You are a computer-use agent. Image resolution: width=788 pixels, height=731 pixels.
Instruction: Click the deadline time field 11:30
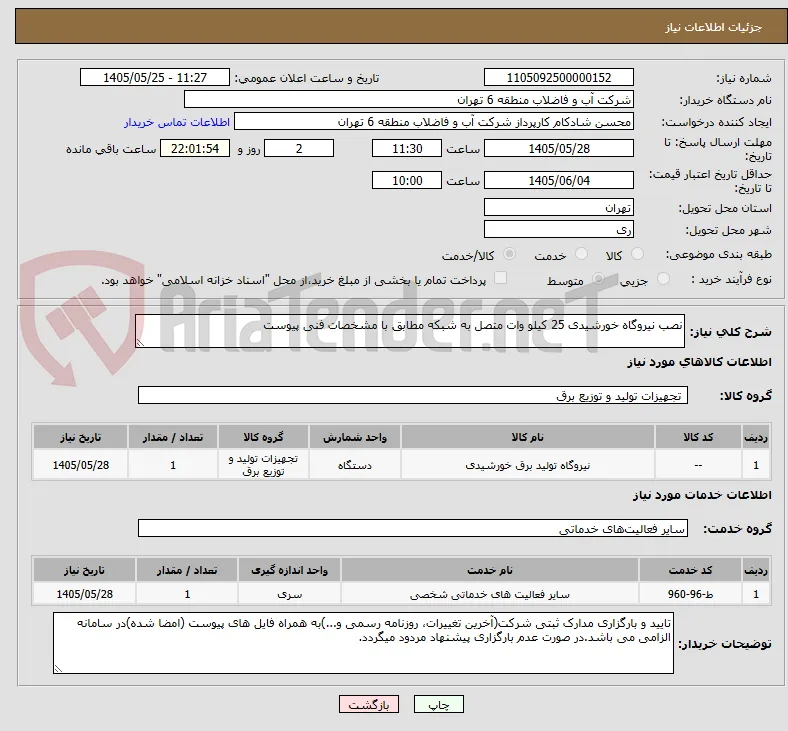point(407,148)
